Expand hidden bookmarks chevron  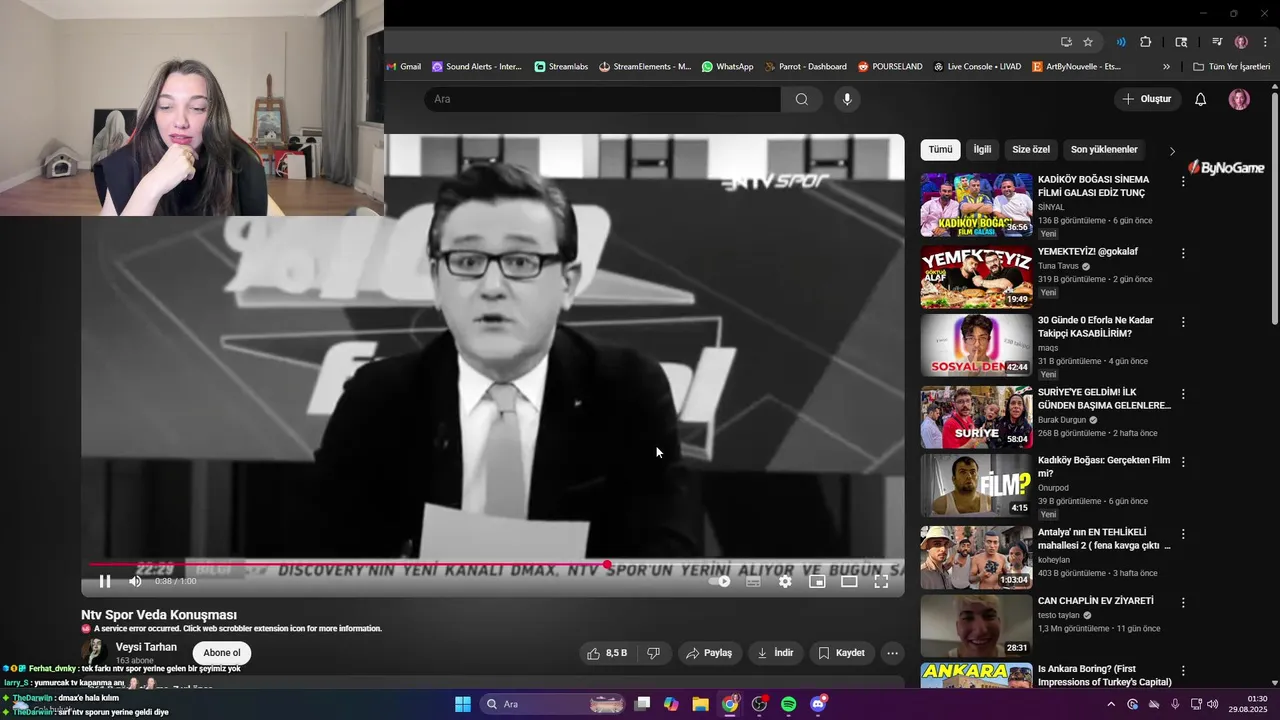click(x=1166, y=67)
